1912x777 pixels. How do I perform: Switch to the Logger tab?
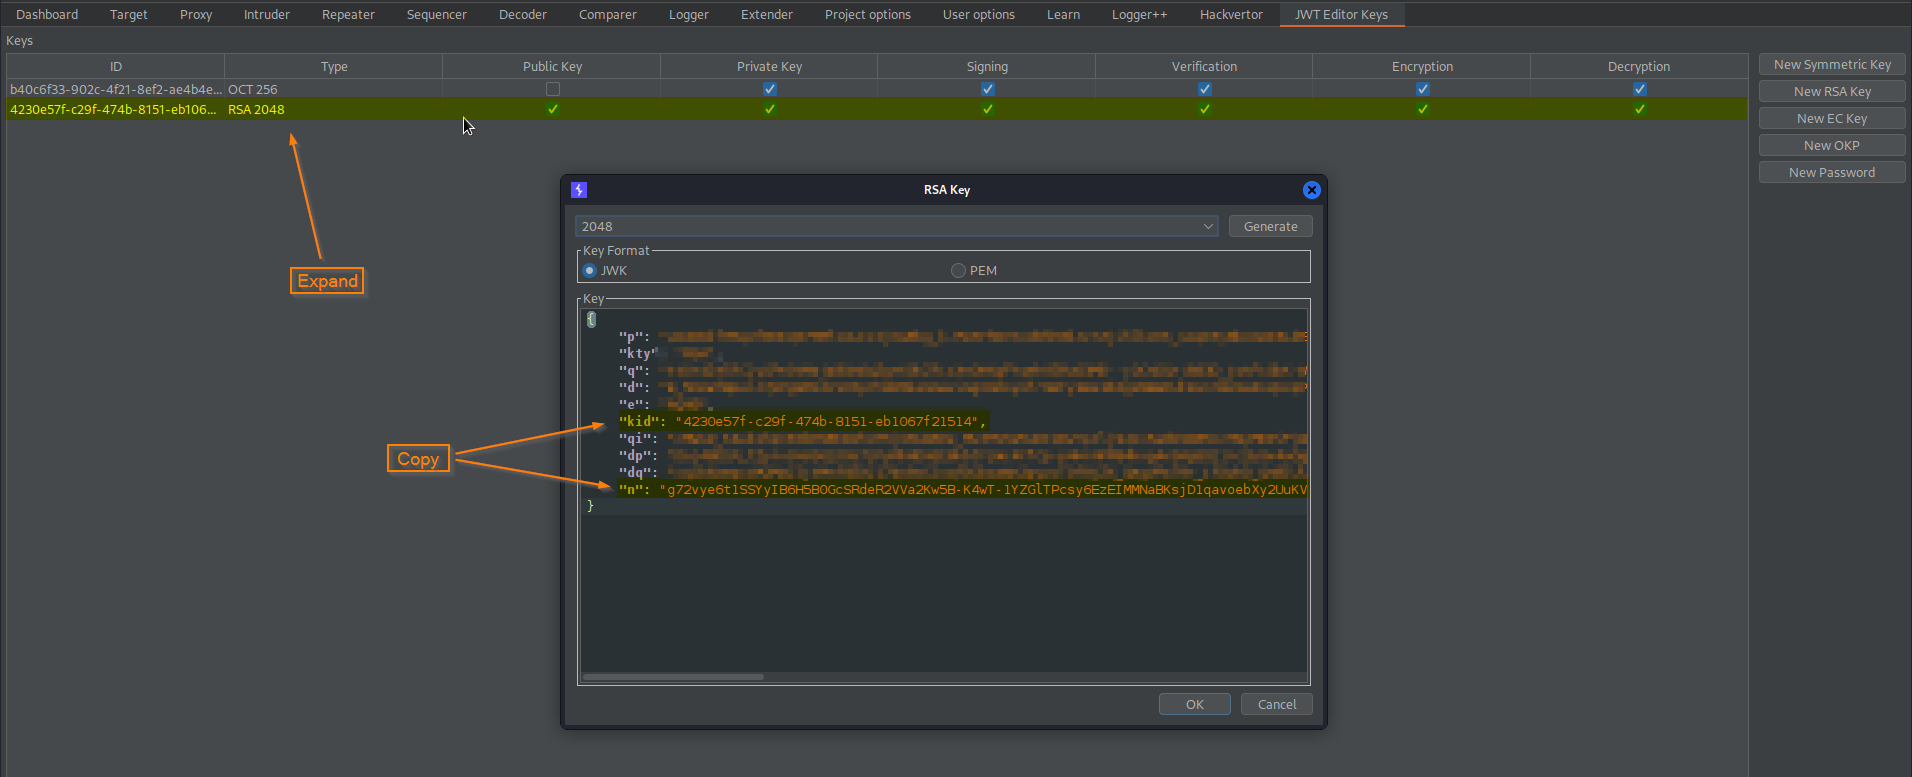(x=689, y=14)
